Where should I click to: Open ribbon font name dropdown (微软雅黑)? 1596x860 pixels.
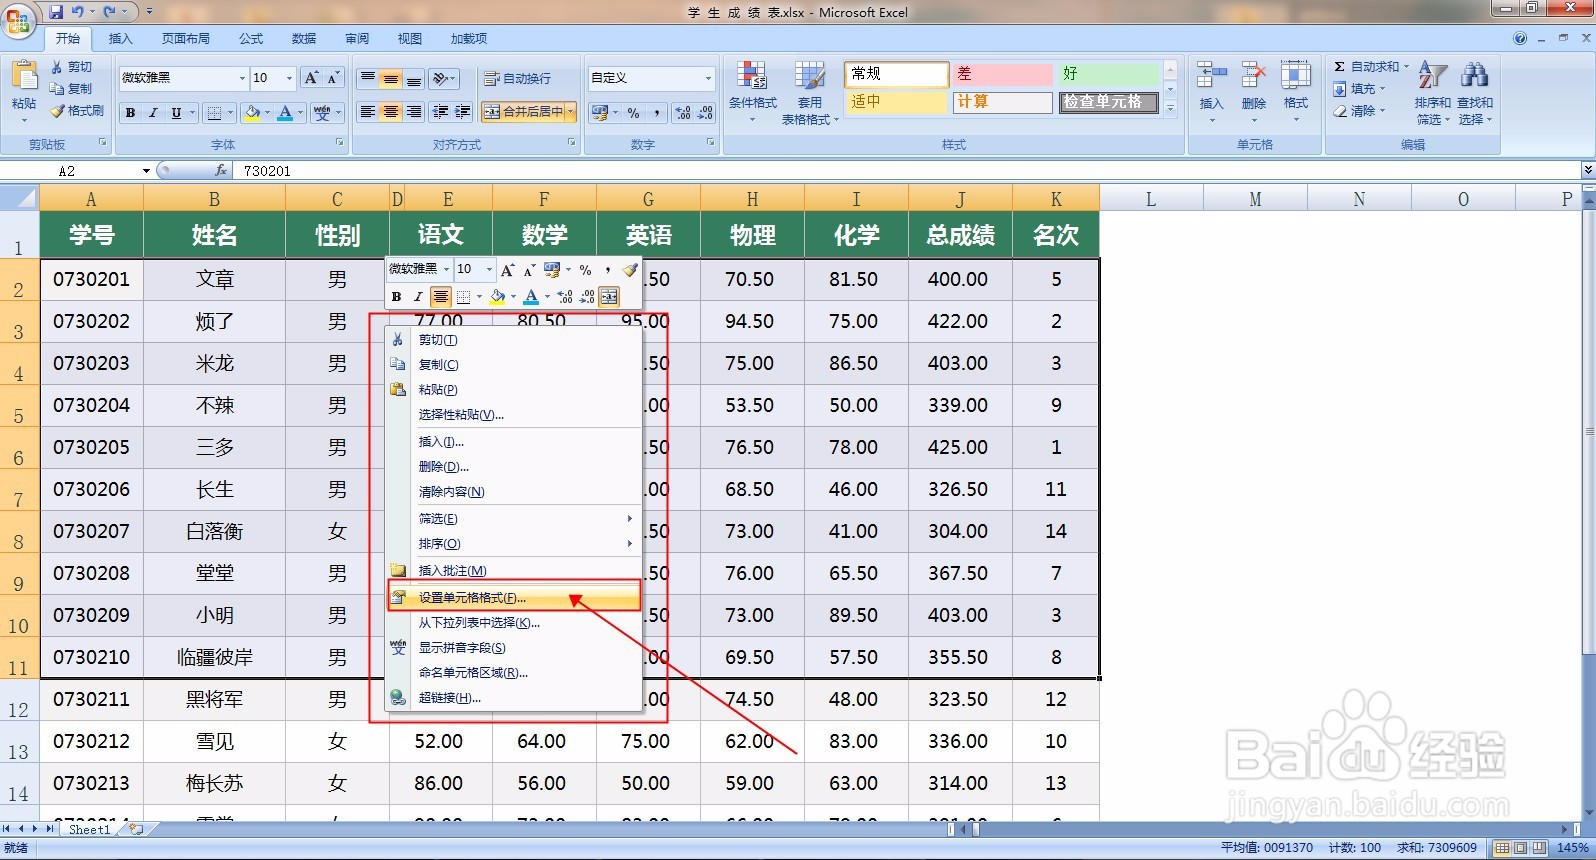(242, 78)
